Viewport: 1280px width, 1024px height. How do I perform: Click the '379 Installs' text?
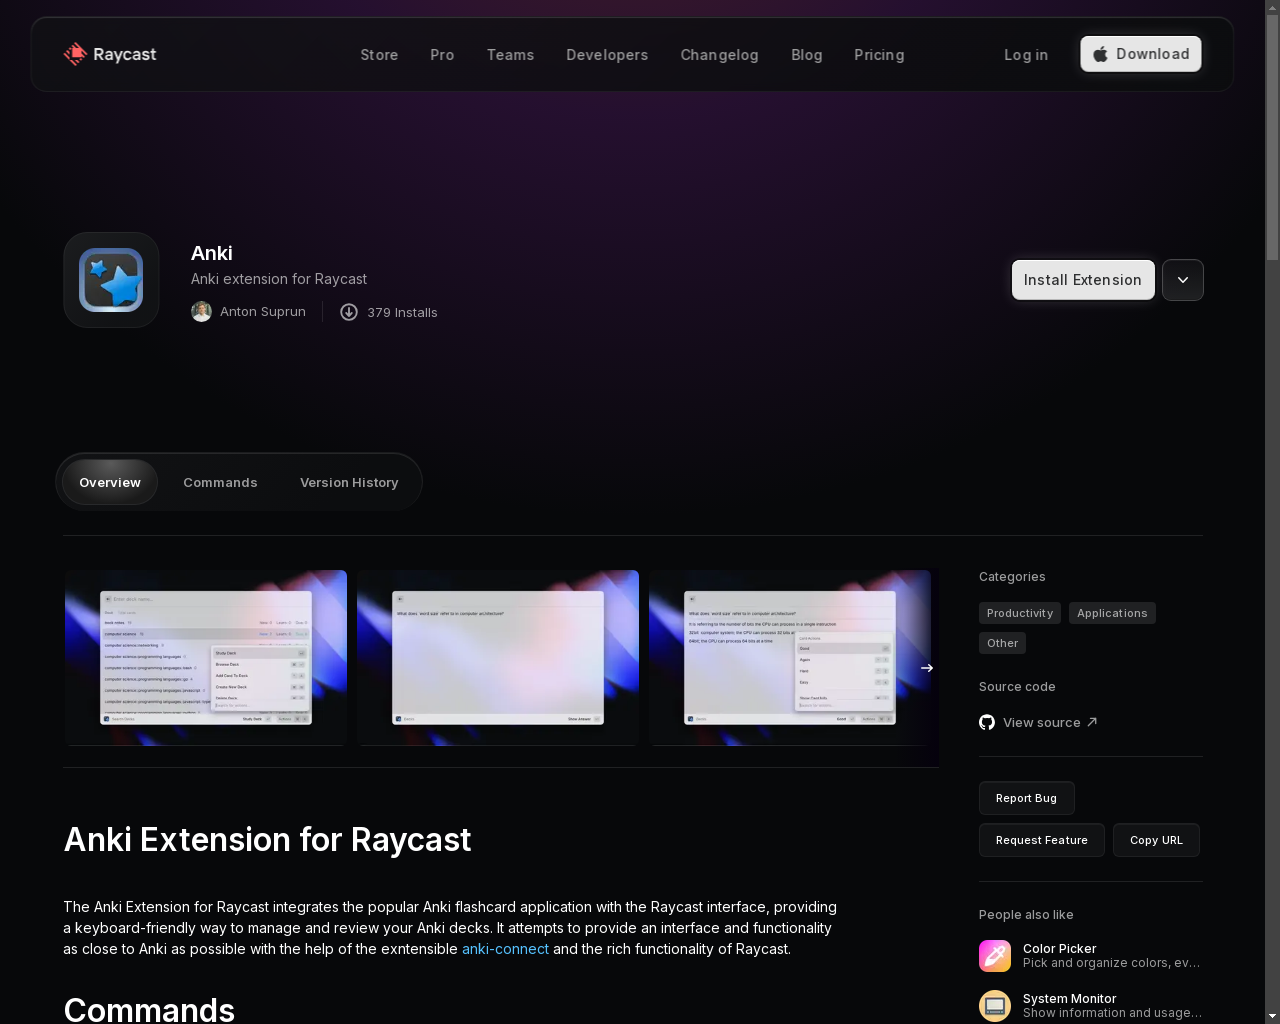402,312
